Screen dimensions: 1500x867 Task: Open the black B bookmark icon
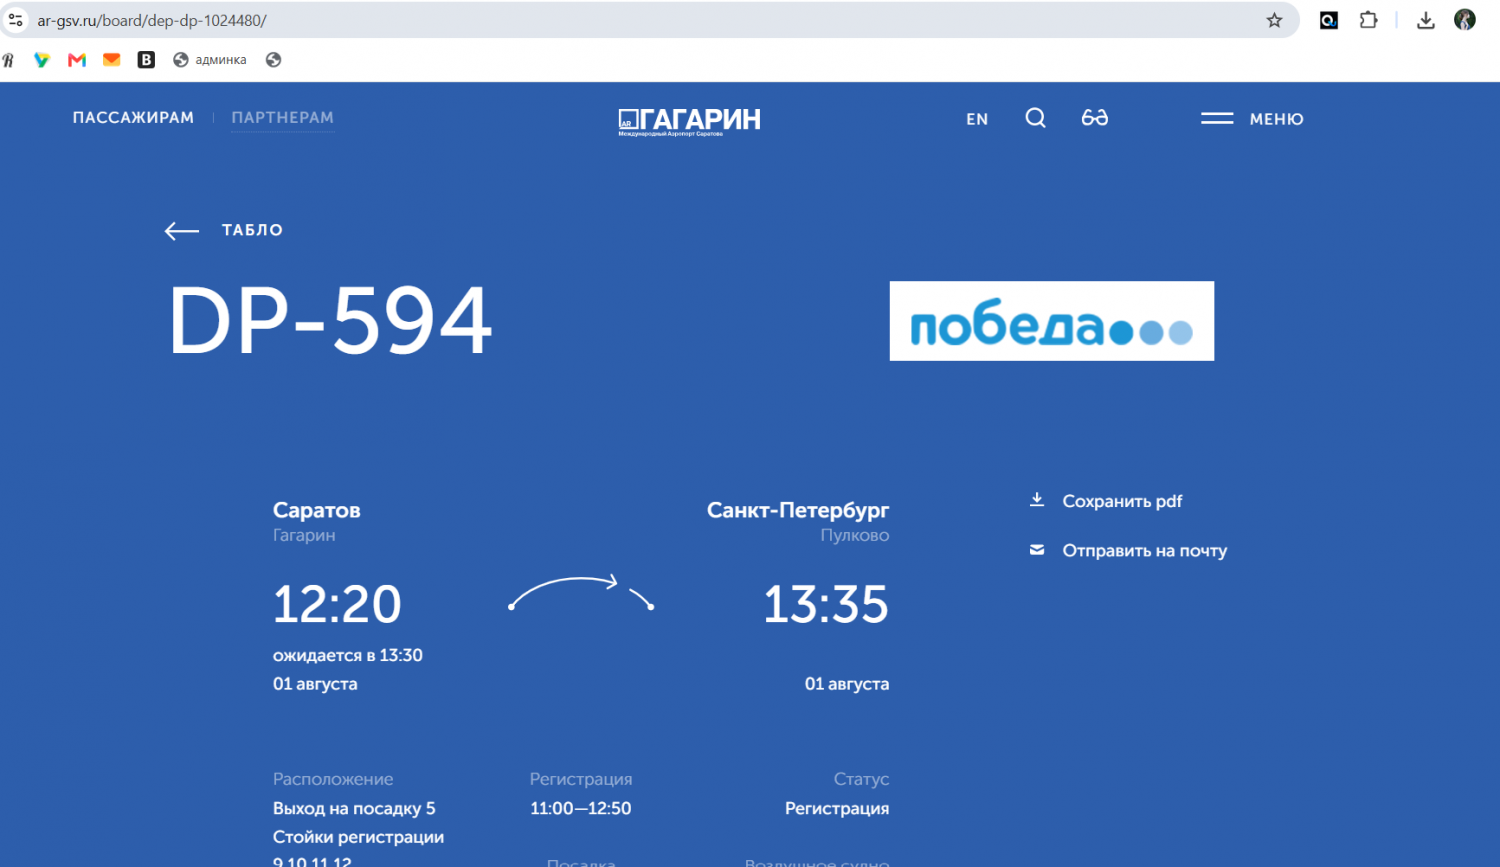point(146,60)
